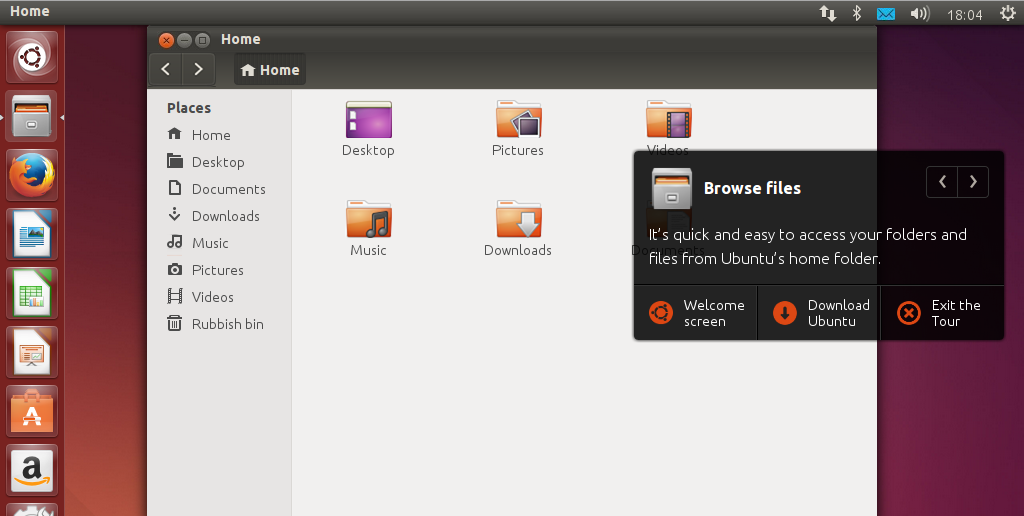Click the 18:04 clock indicator

tap(965, 14)
